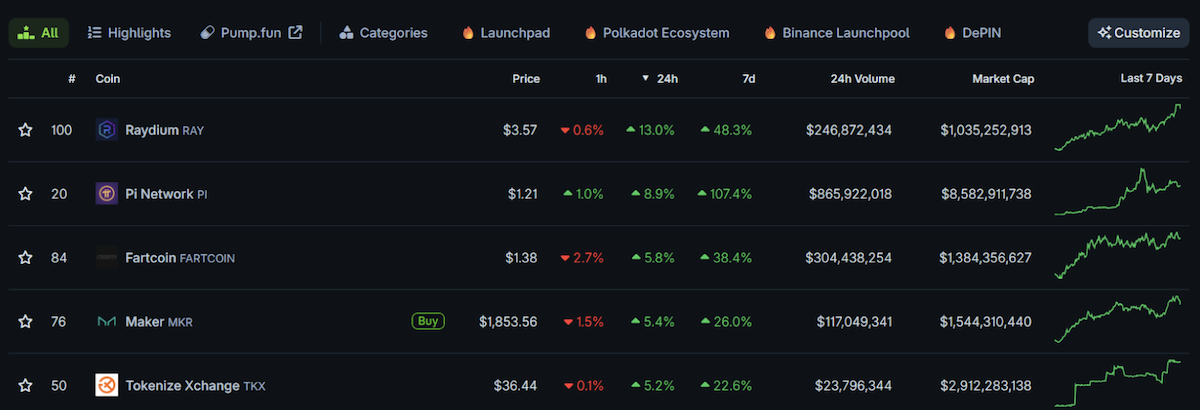Click Maker's price $1,853.56
Image resolution: width=1200 pixels, height=410 pixels.
click(x=508, y=322)
